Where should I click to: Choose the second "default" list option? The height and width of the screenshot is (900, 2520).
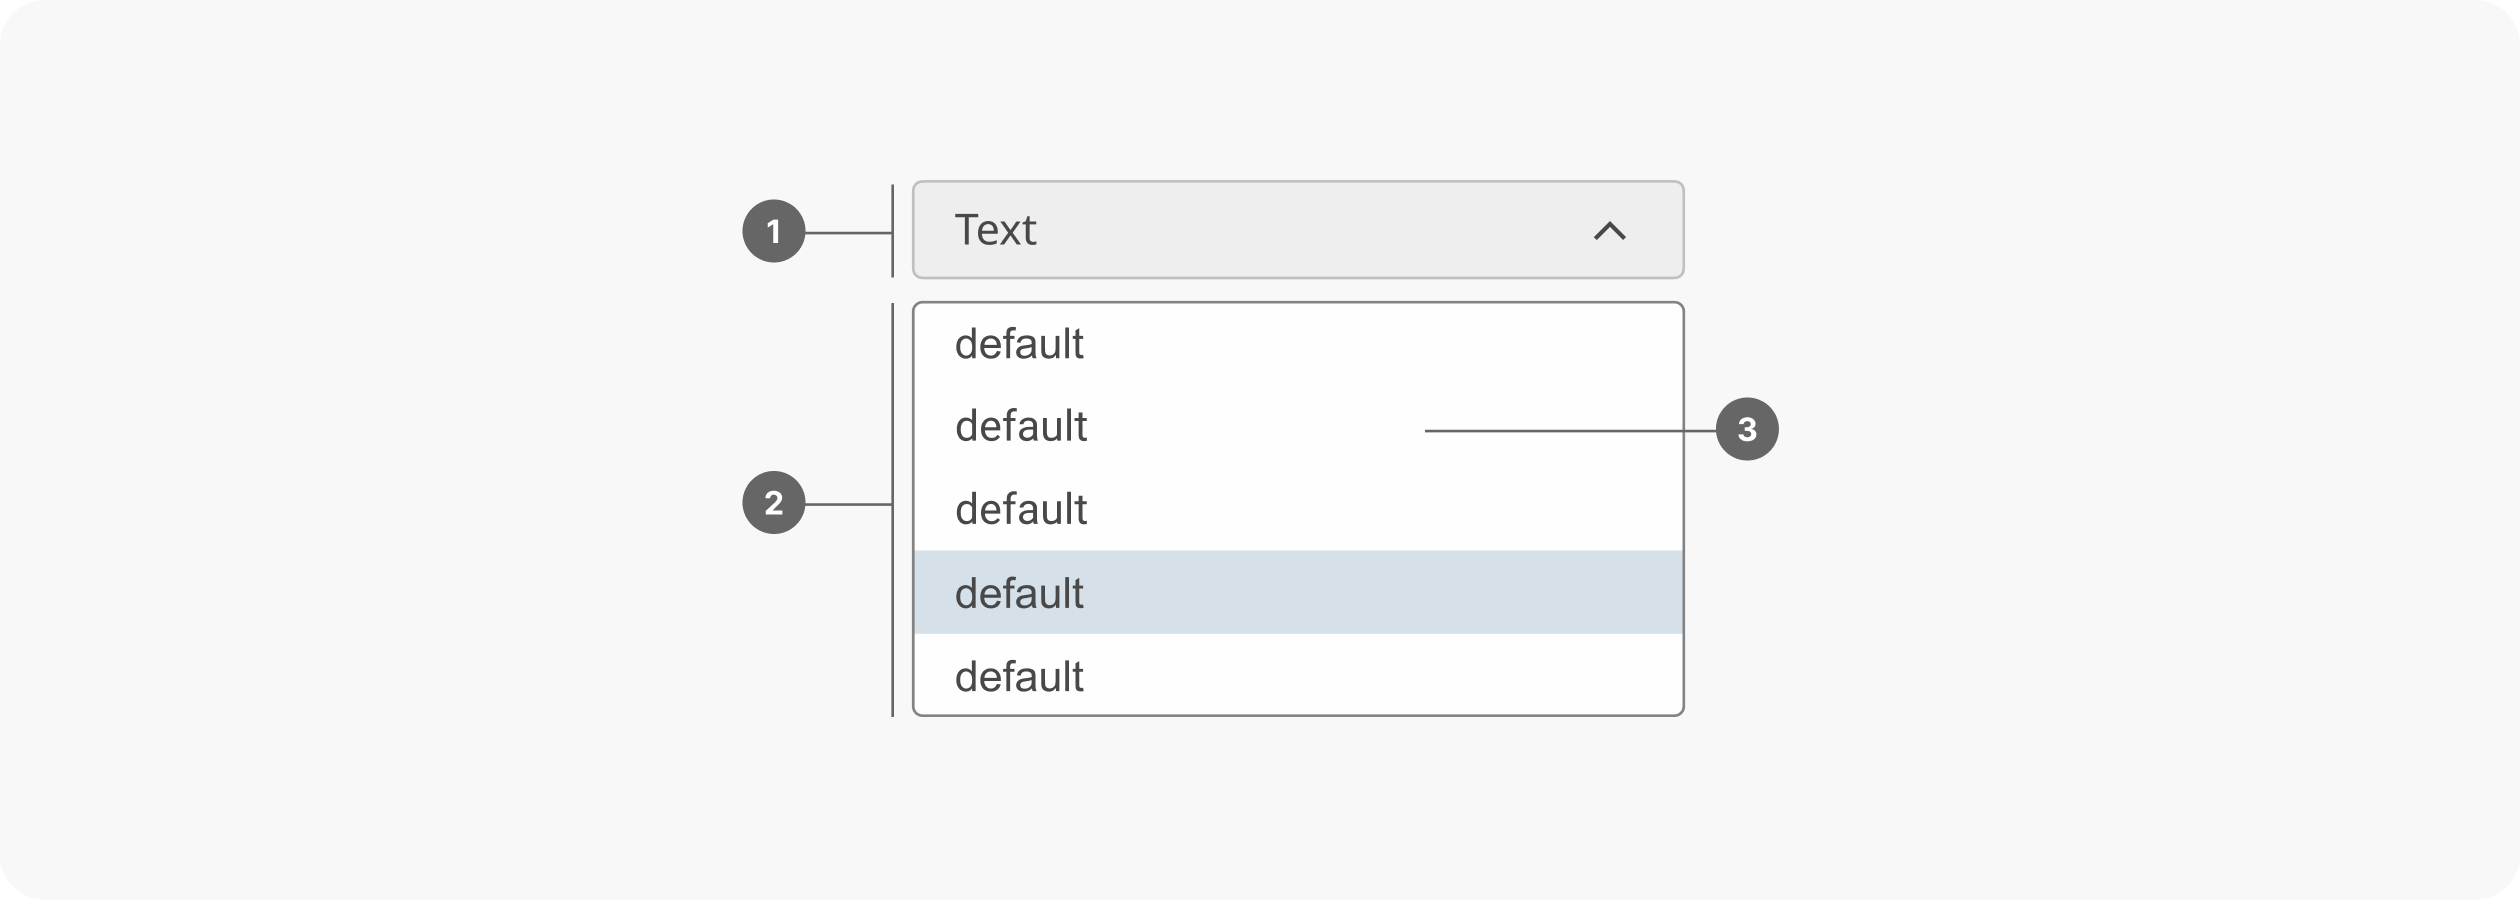coord(1297,427)
